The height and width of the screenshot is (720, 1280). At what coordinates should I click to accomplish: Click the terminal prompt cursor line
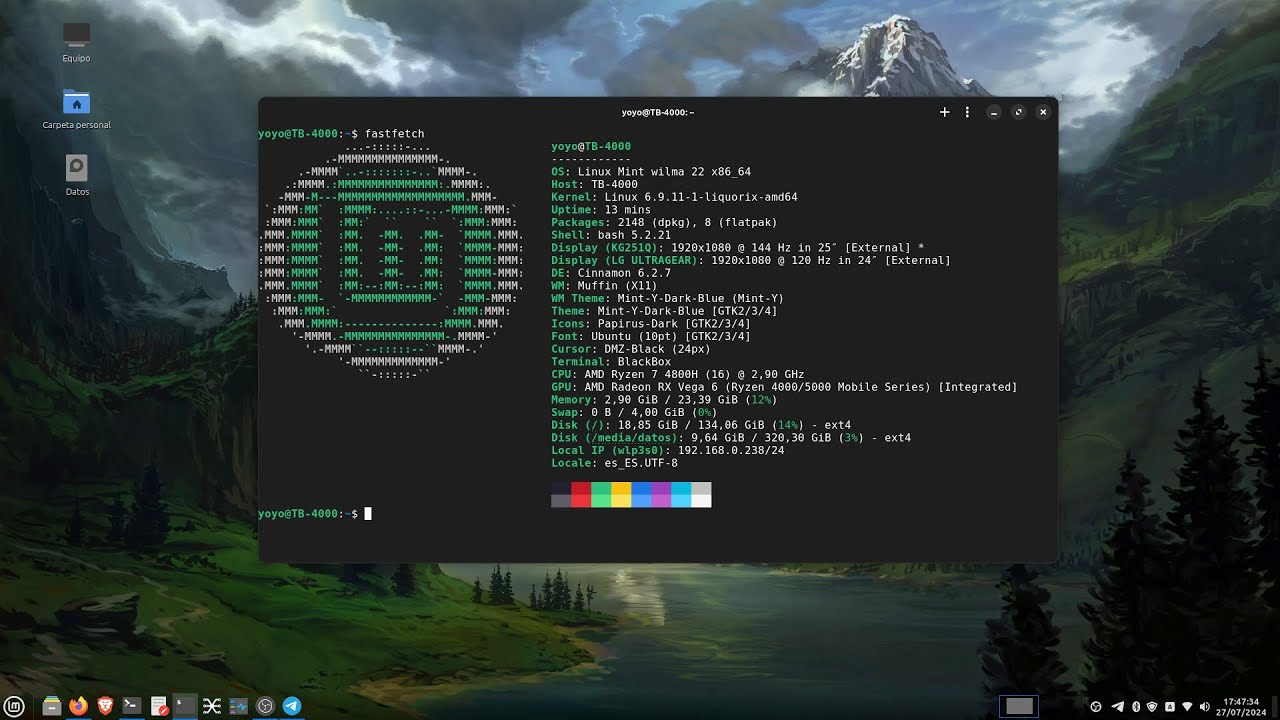pos(315,514)
